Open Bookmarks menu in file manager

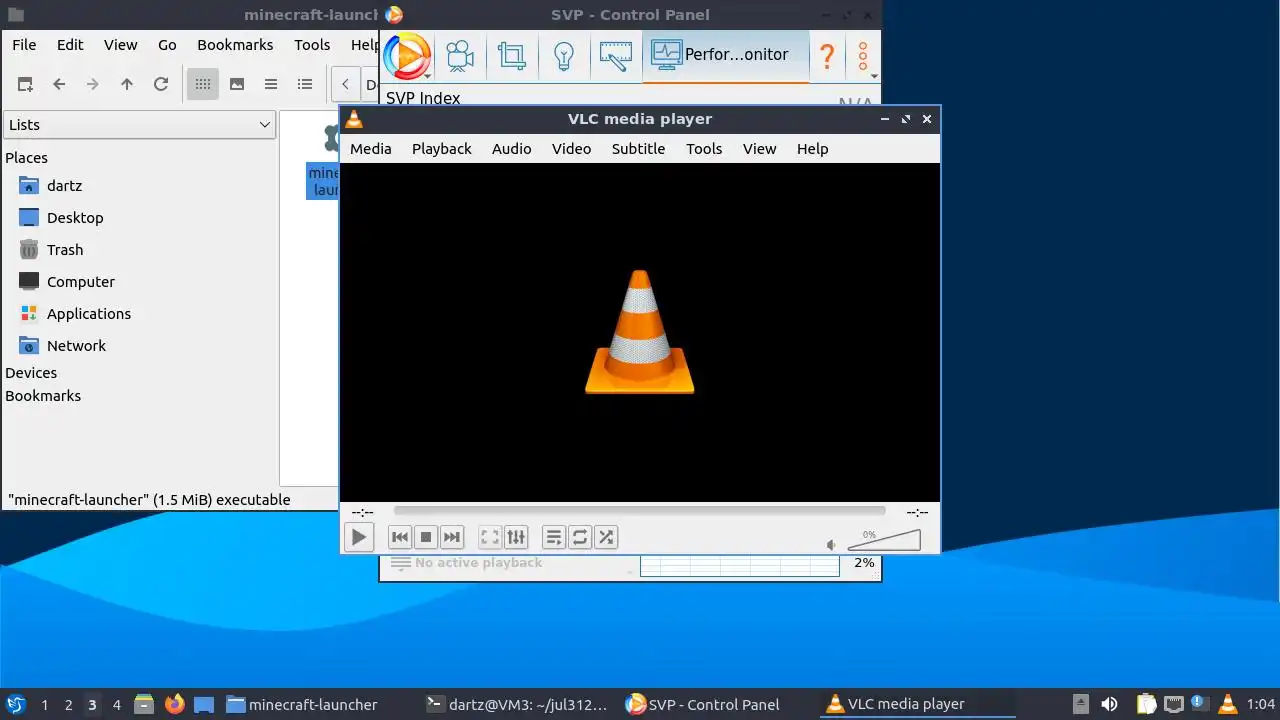click(235, 44)
